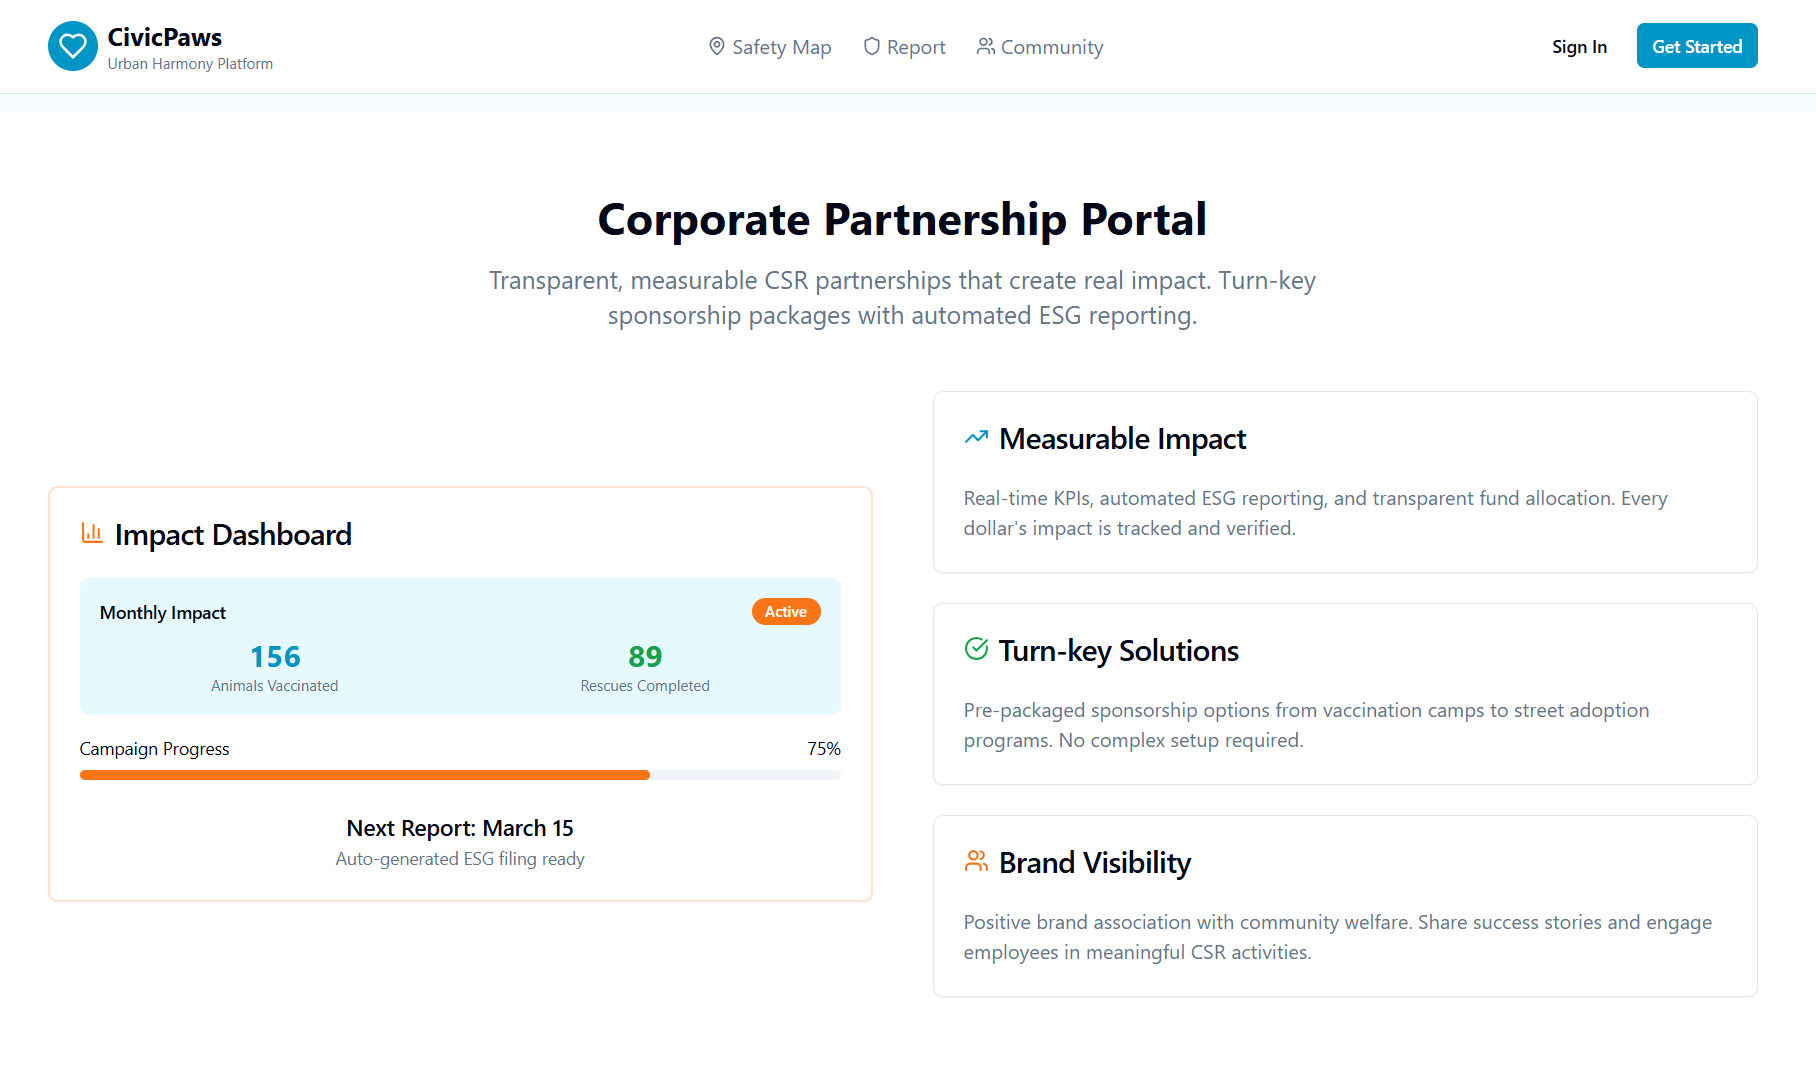Select the 156 Animals Vaccinated stat
Screen dimensions: 1816x1066
(x=275, y=668)
